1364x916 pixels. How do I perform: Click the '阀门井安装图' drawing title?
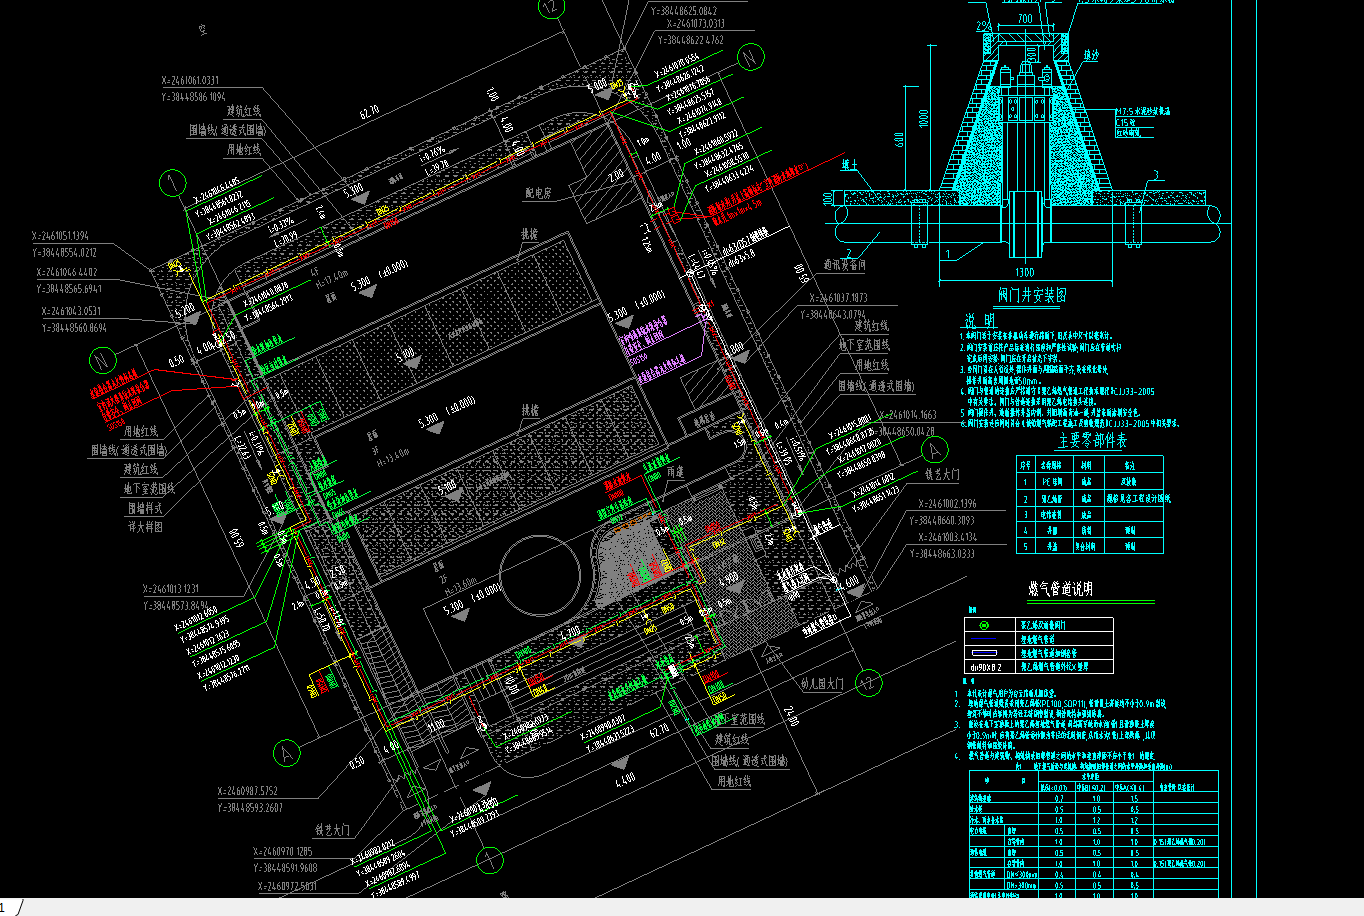pyautogui.click(x=1032, y=295)
